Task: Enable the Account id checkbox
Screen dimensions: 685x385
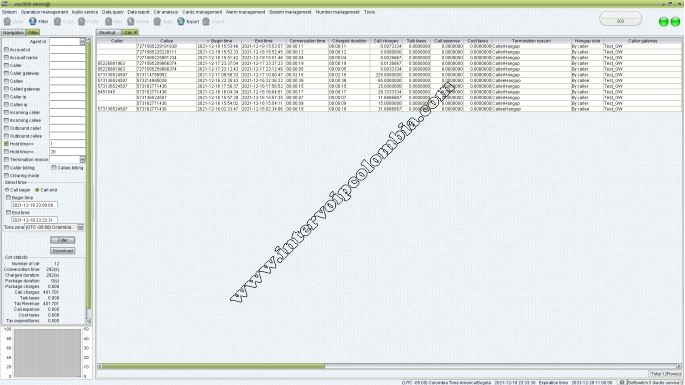Action: [6, 49]
